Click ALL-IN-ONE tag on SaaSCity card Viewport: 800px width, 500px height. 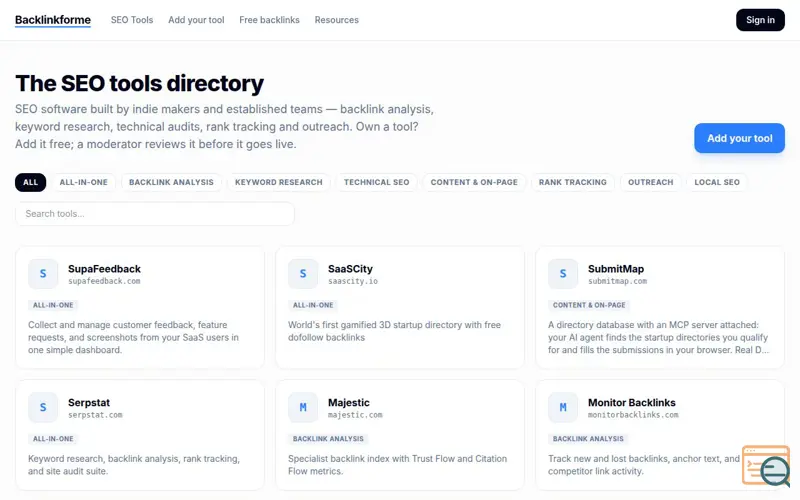coord(313,305)
